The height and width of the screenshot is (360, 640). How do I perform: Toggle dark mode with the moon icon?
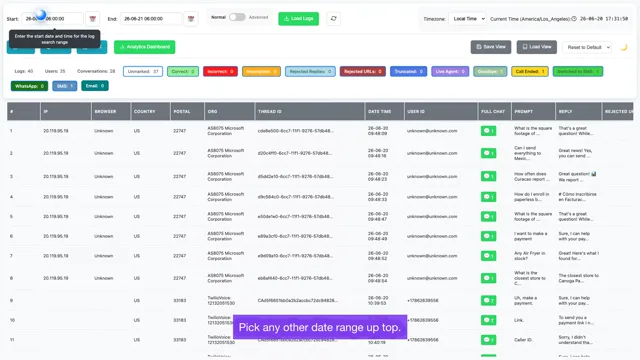tap(624, 47)
